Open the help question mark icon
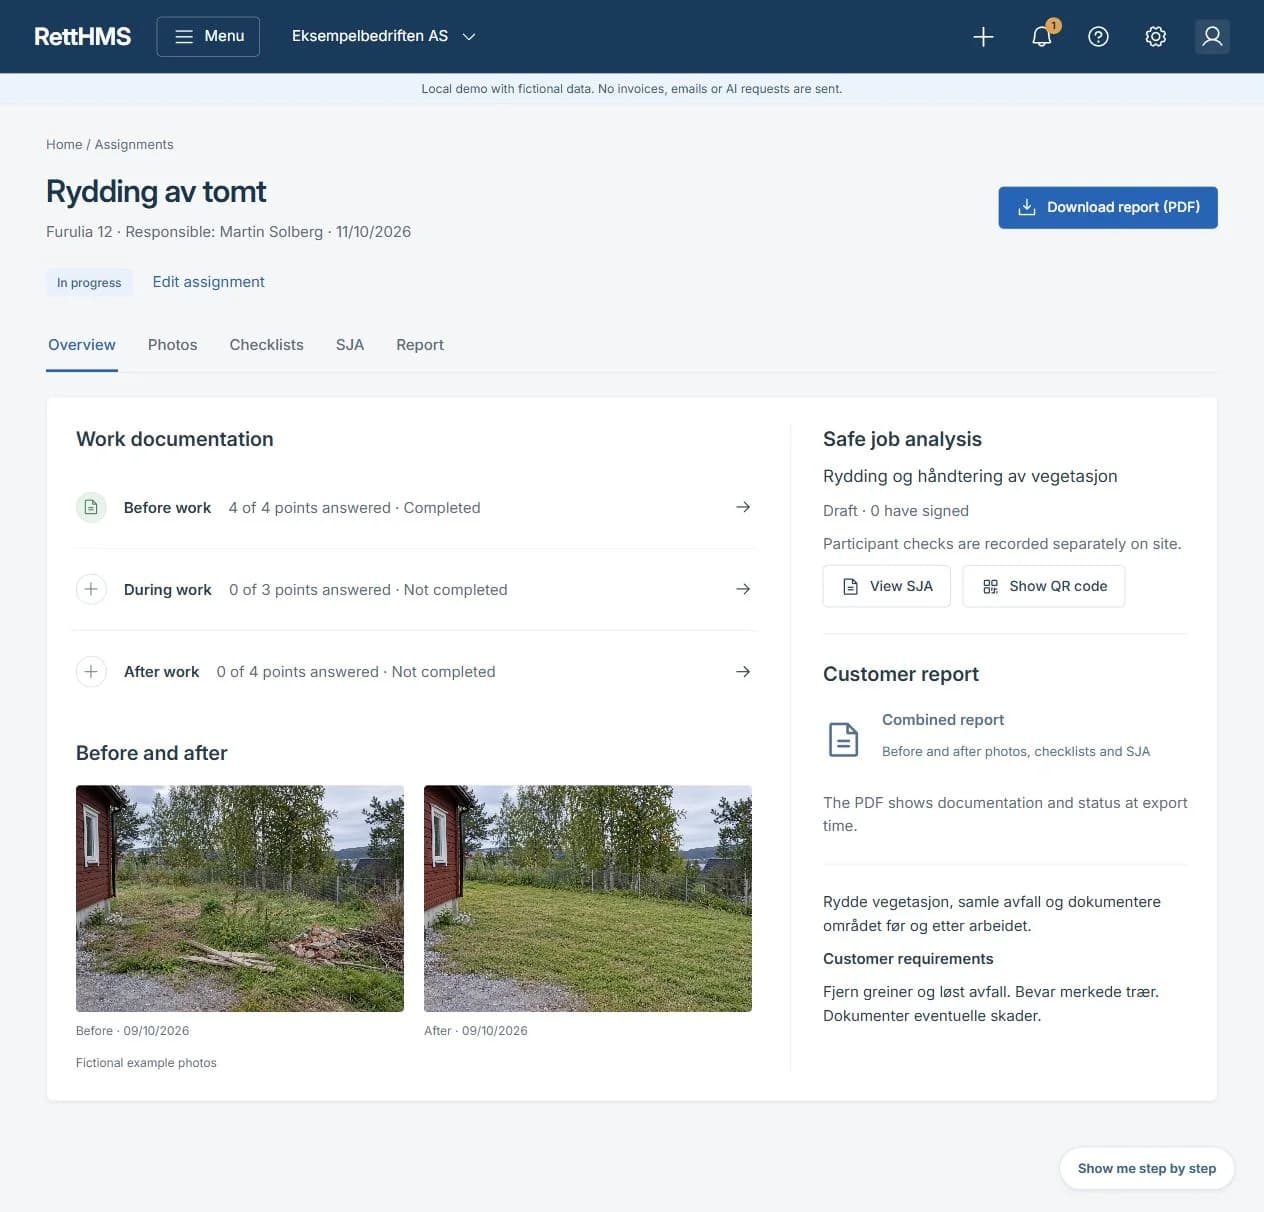This screenshot has width=1264, height=1212. coord(1098,37)
